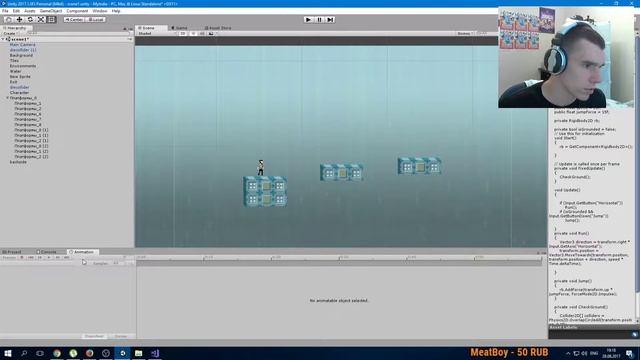Go to first keyframe in Animation
Screen dimensions: 640x360
31,258
